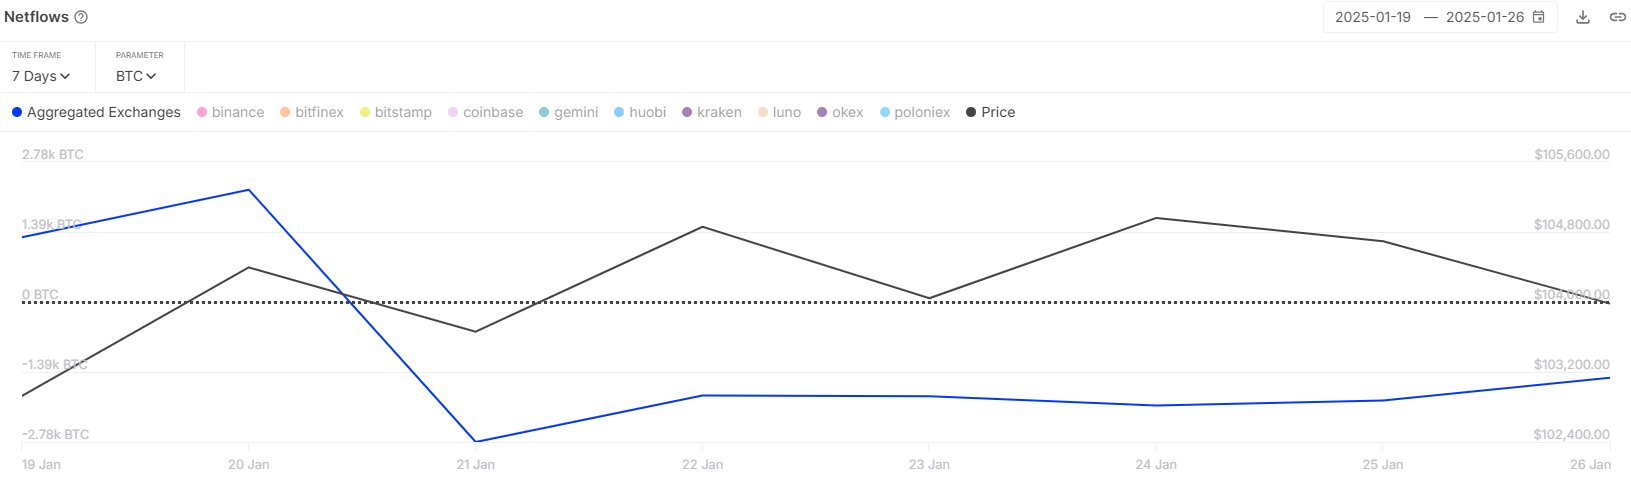This screenshot has height=478, width=1631.
Task: Copy the chart link icon
Action: click(x=1617, y=17)
